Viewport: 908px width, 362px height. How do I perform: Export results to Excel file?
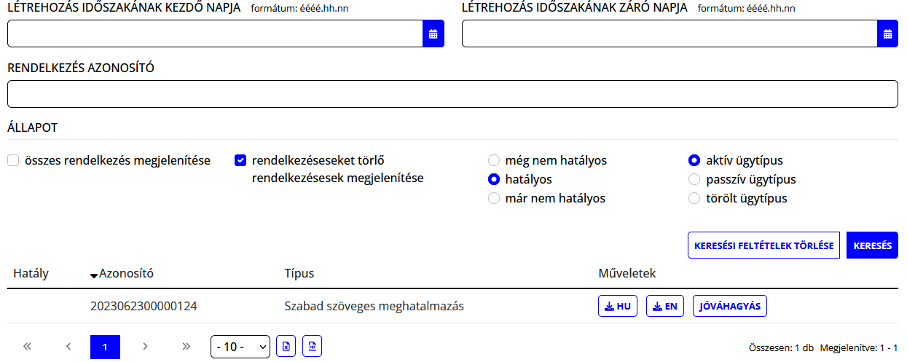pos(286,346)
